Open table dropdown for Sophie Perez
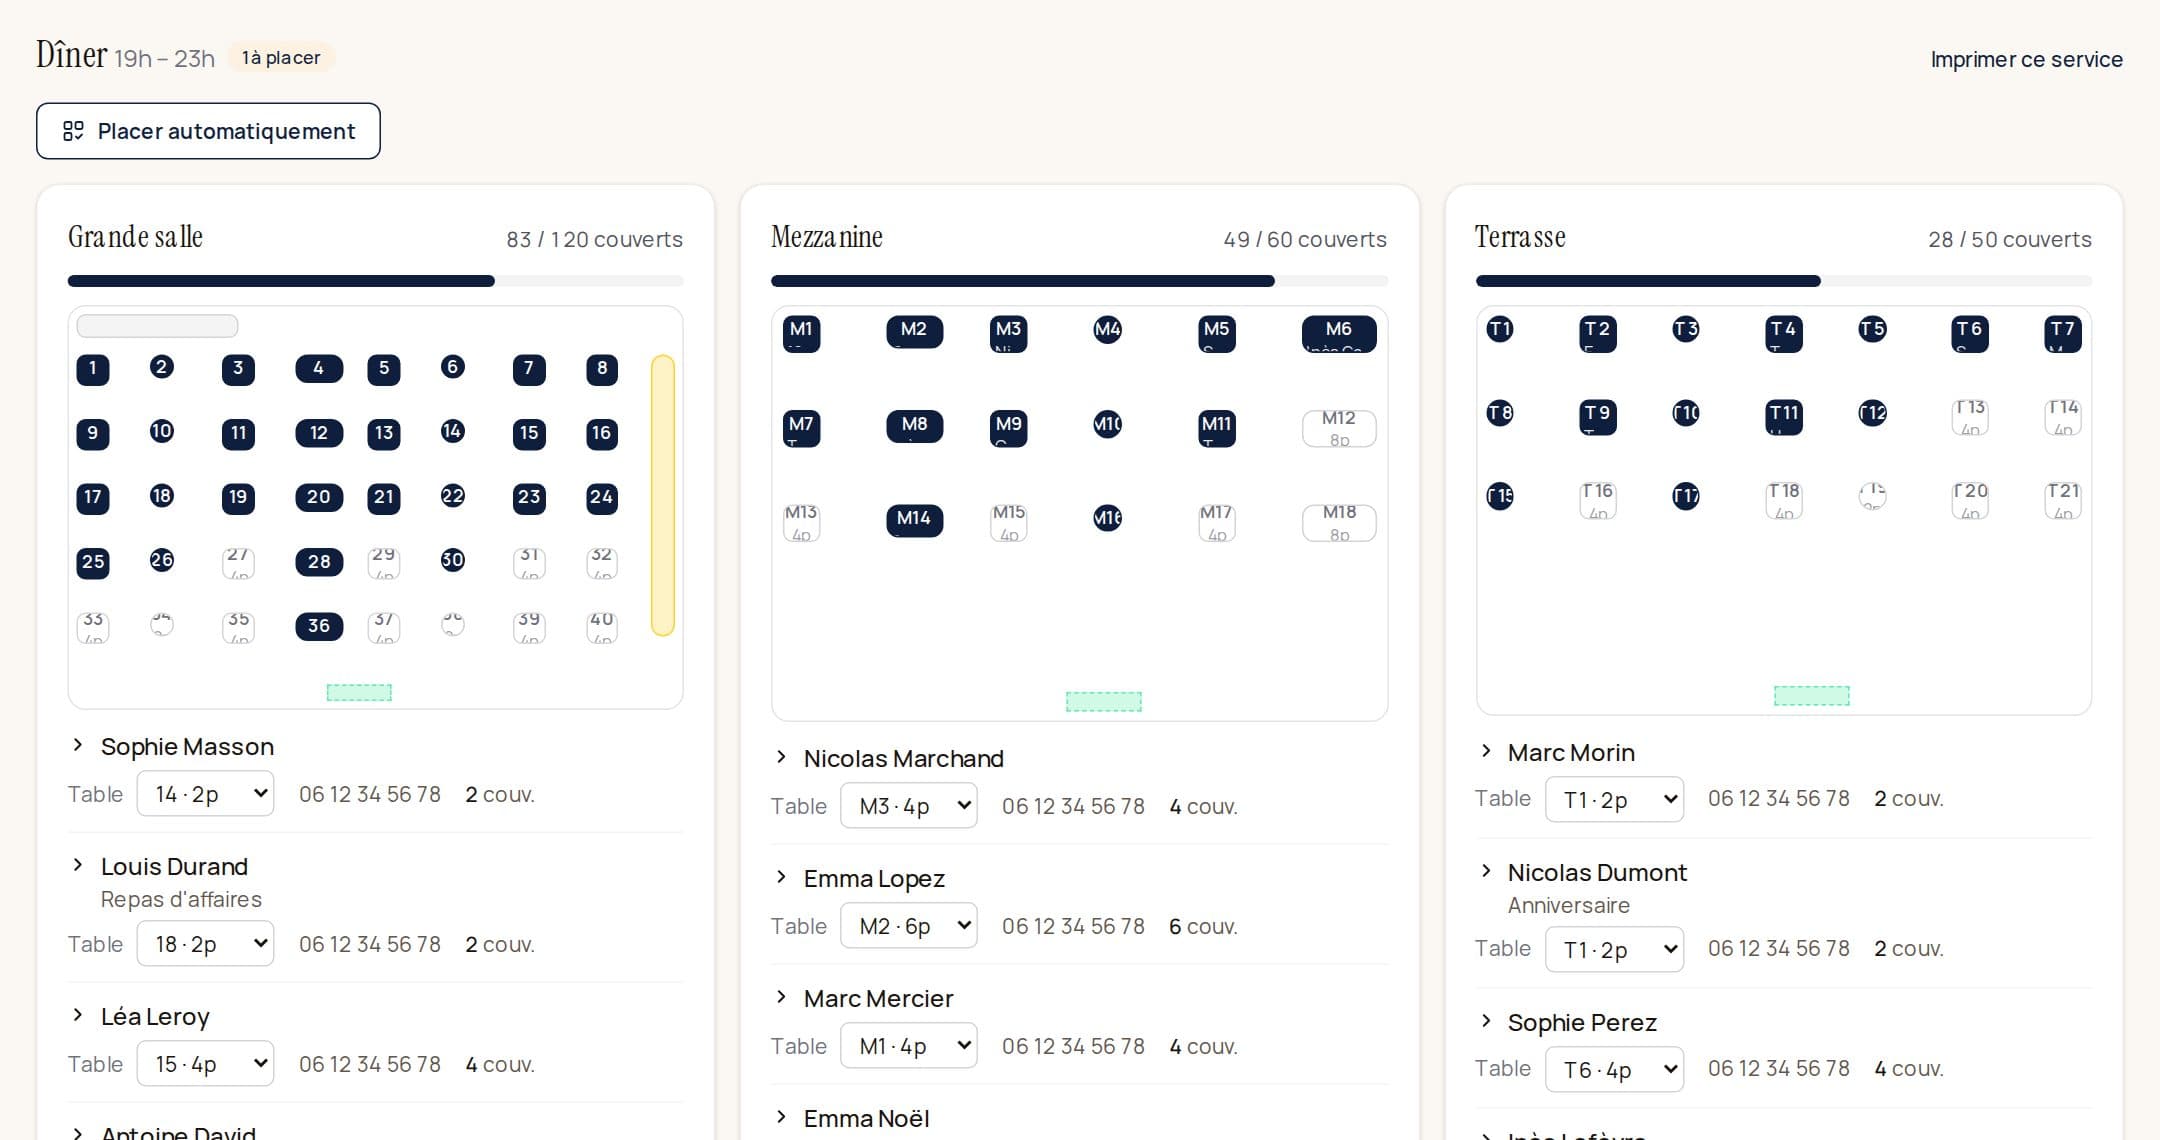This screenshot has width=2160, height=1140. point(1614,1070)
